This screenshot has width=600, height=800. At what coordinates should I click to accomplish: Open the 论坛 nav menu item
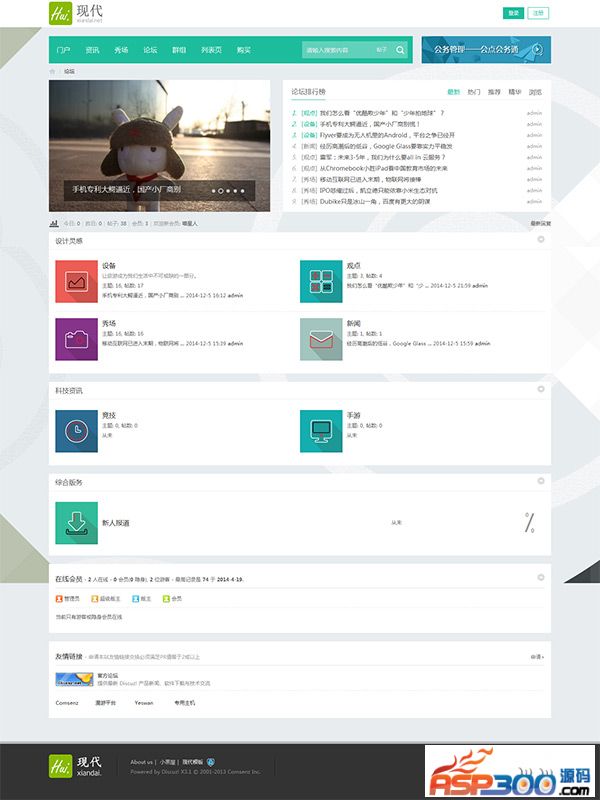click(x=150, y=50)
